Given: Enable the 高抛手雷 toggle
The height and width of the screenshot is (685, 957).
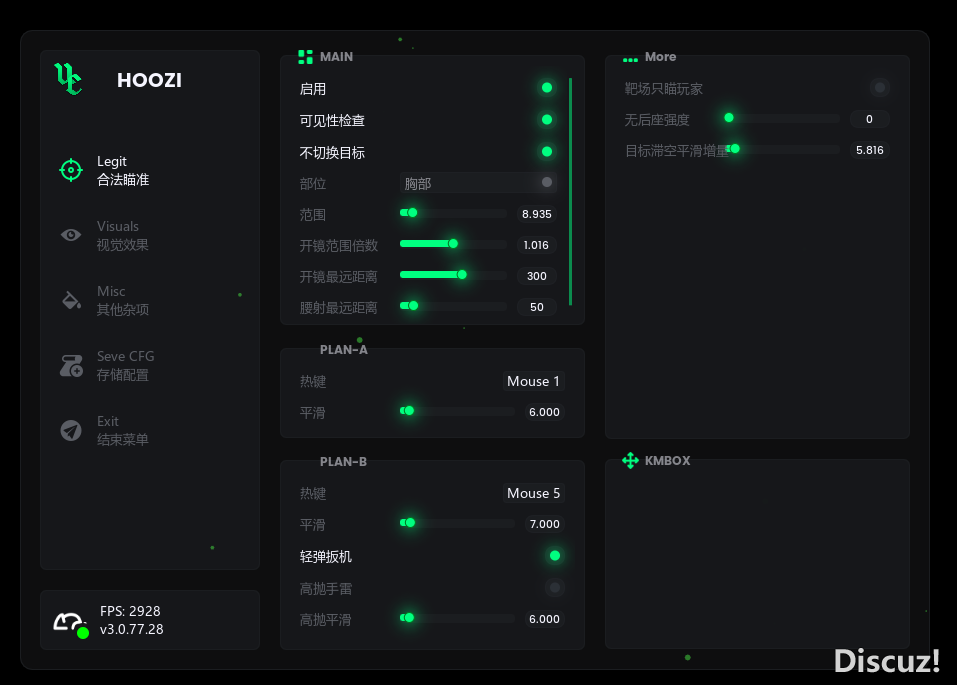Looking at the screenshot, I should point(554,588).
